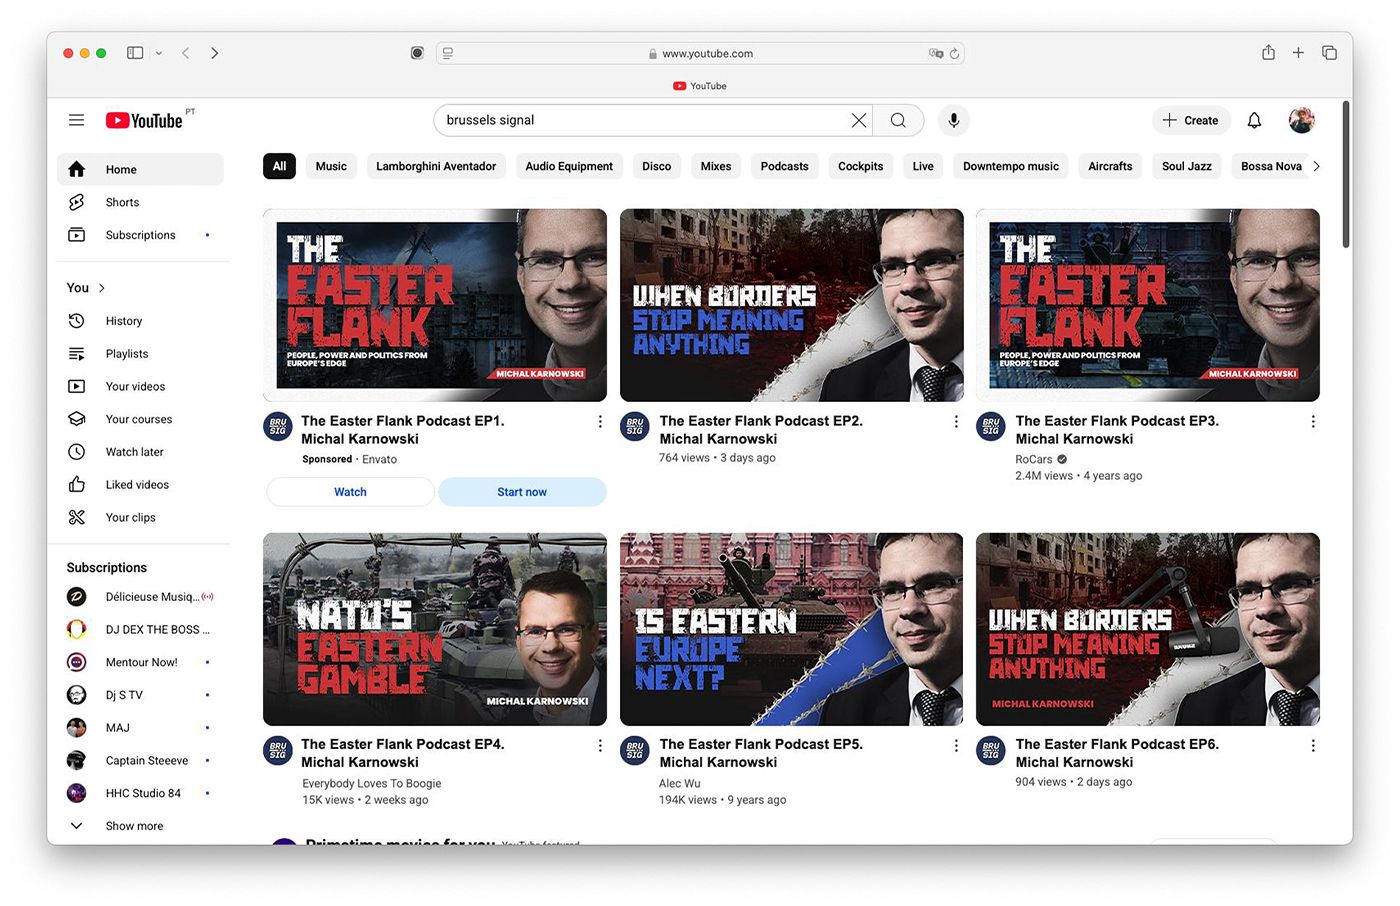1400x906 pixels.
Task: Show Safari tab overview
Action: (1329, 53)
